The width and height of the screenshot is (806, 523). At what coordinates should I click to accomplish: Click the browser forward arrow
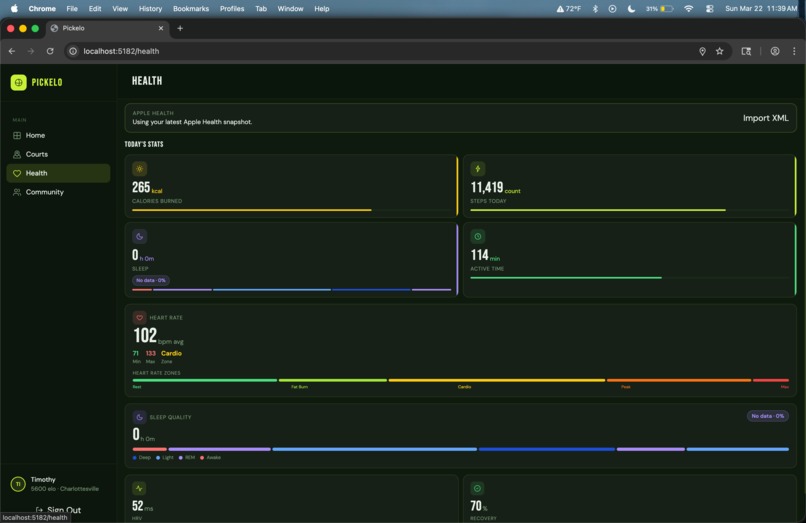pos(31,51)
